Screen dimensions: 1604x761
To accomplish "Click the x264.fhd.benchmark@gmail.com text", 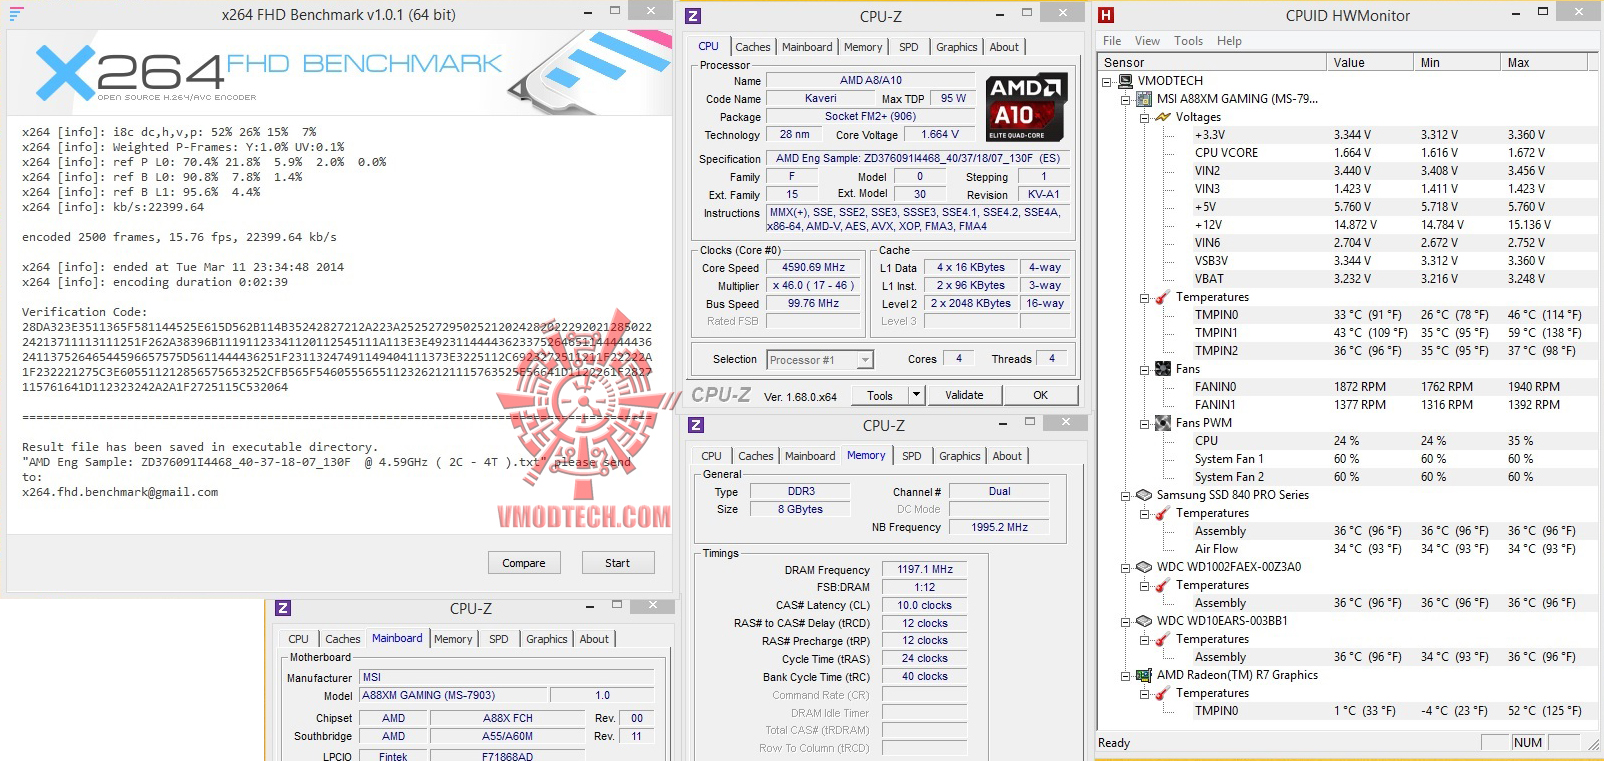I will pyautogui.click(x=120, y=492).
